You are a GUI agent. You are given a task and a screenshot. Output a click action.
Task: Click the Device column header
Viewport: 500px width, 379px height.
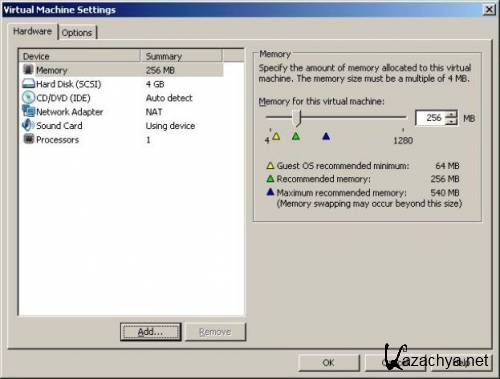(x=80, y=56)
